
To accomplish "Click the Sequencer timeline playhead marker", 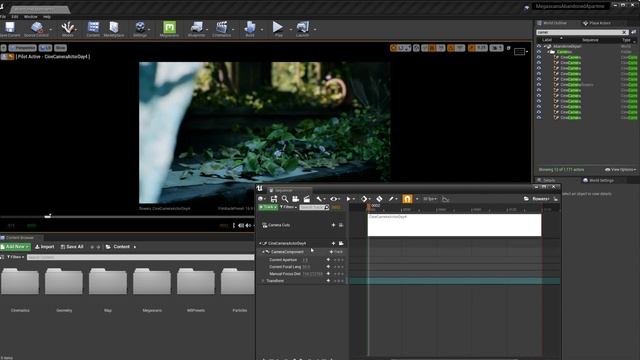I will (x=369, y=207).
